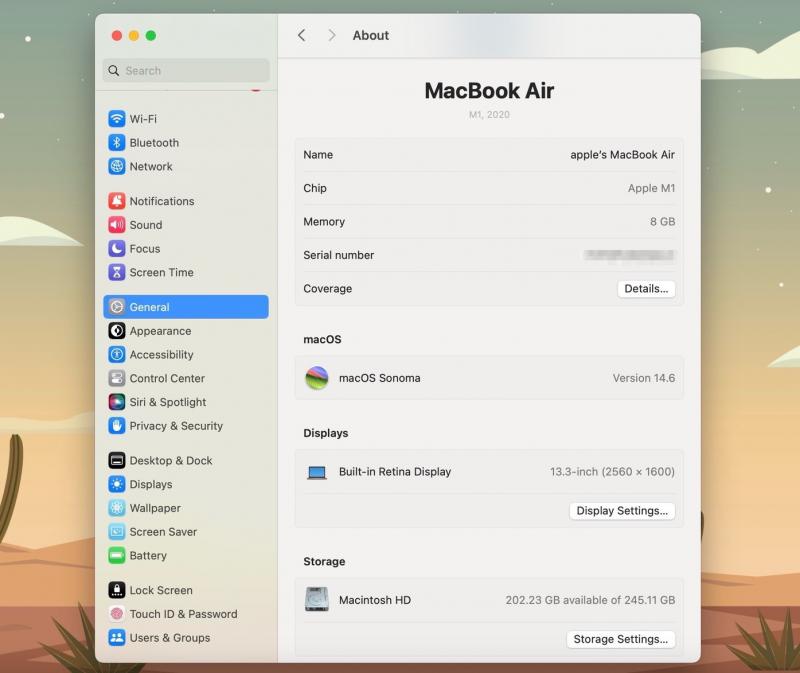800x673 pixels.
Task: Open the Displays sun icon
Action: pyautogui.click(x=116, y=484)
